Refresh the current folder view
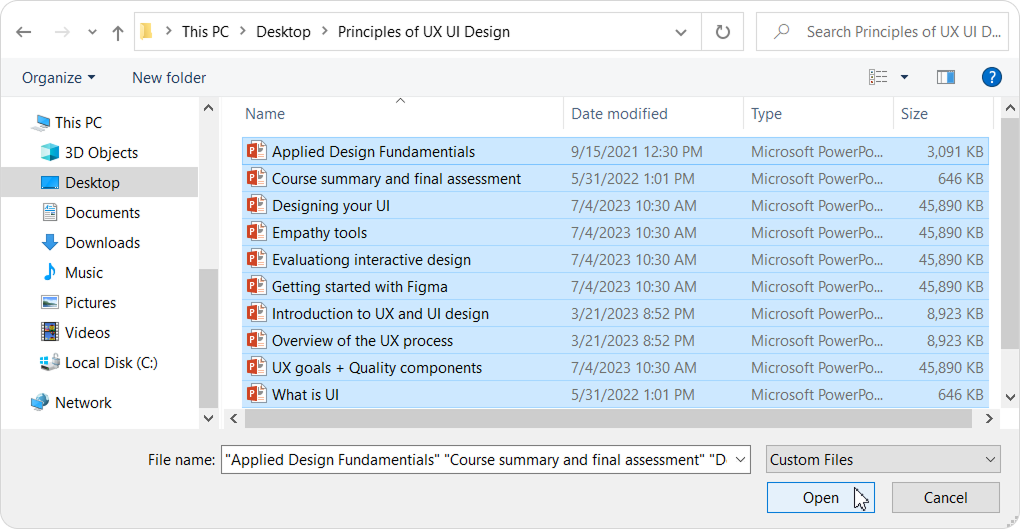Image resolution: width=1020 pixels, height=529 pixels. pyautogui.click(x=722, y=32)
